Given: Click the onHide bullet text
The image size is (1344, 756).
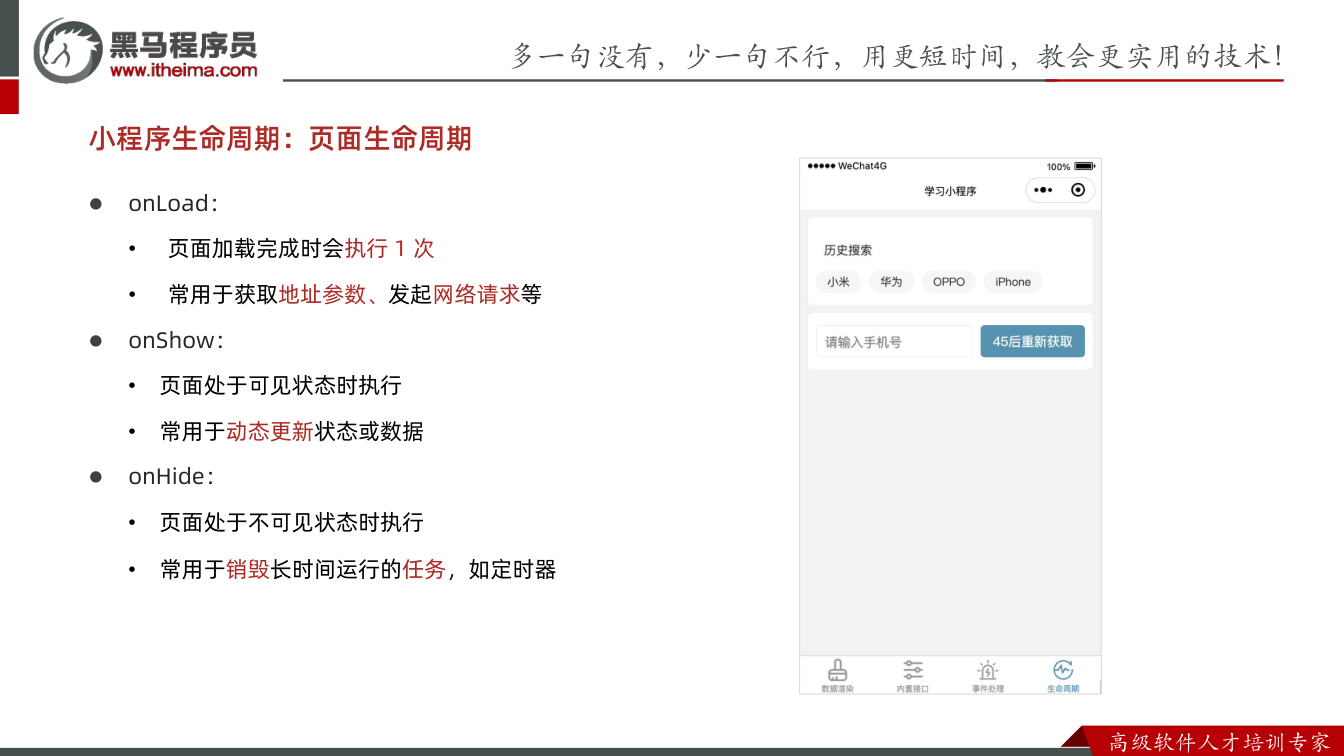Looking at the screenshot, I should (171, 476).
